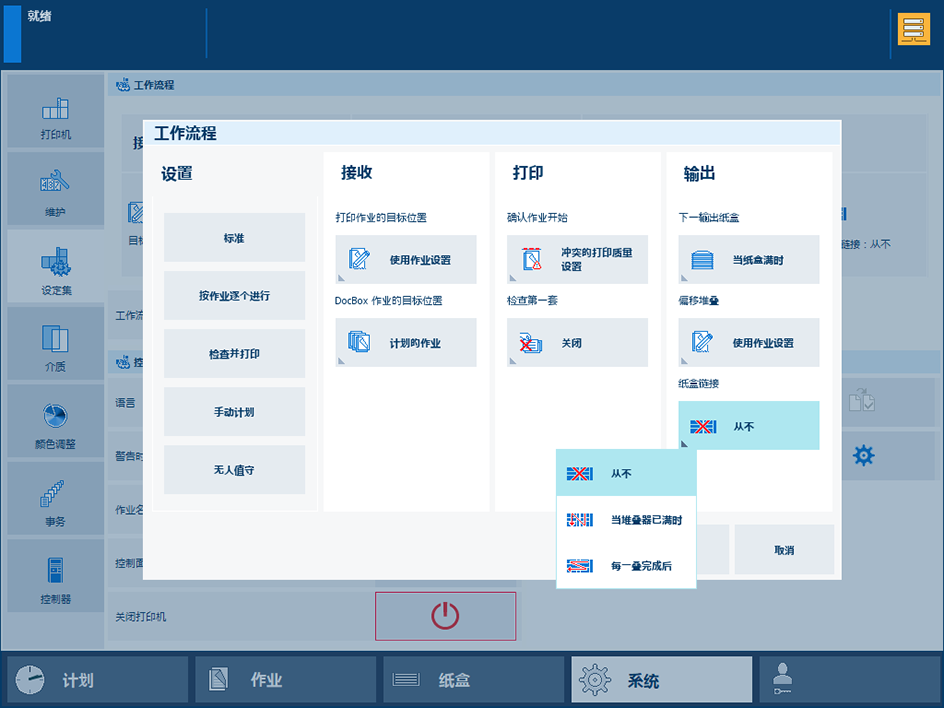Select the 标准 workflow preset
Viewport: 944px width, 708px height.
click(234, 238)
